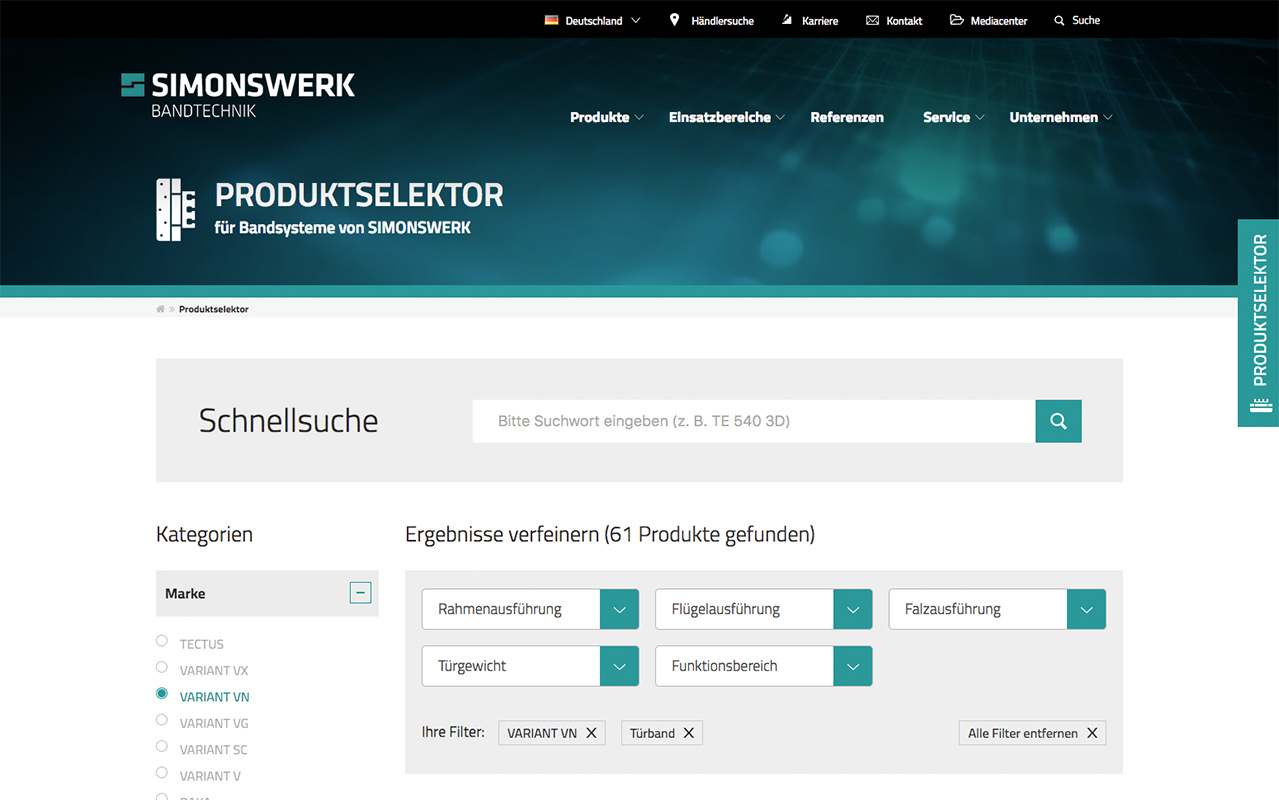Open the Deutschland country selector
Image resolution: width=1279 pixels, height=800 pixels.
coord(593,20)
